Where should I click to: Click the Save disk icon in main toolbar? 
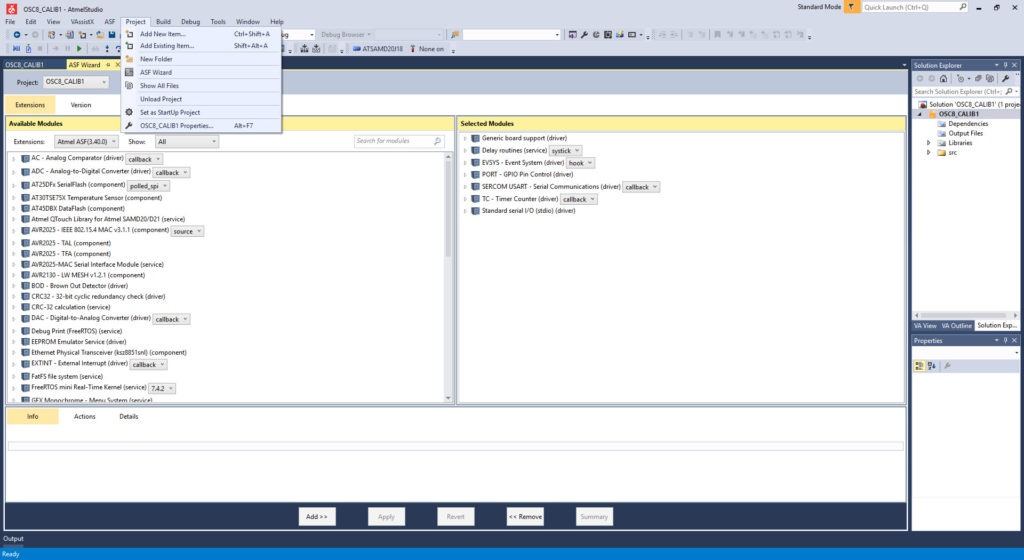coord(112,35)
